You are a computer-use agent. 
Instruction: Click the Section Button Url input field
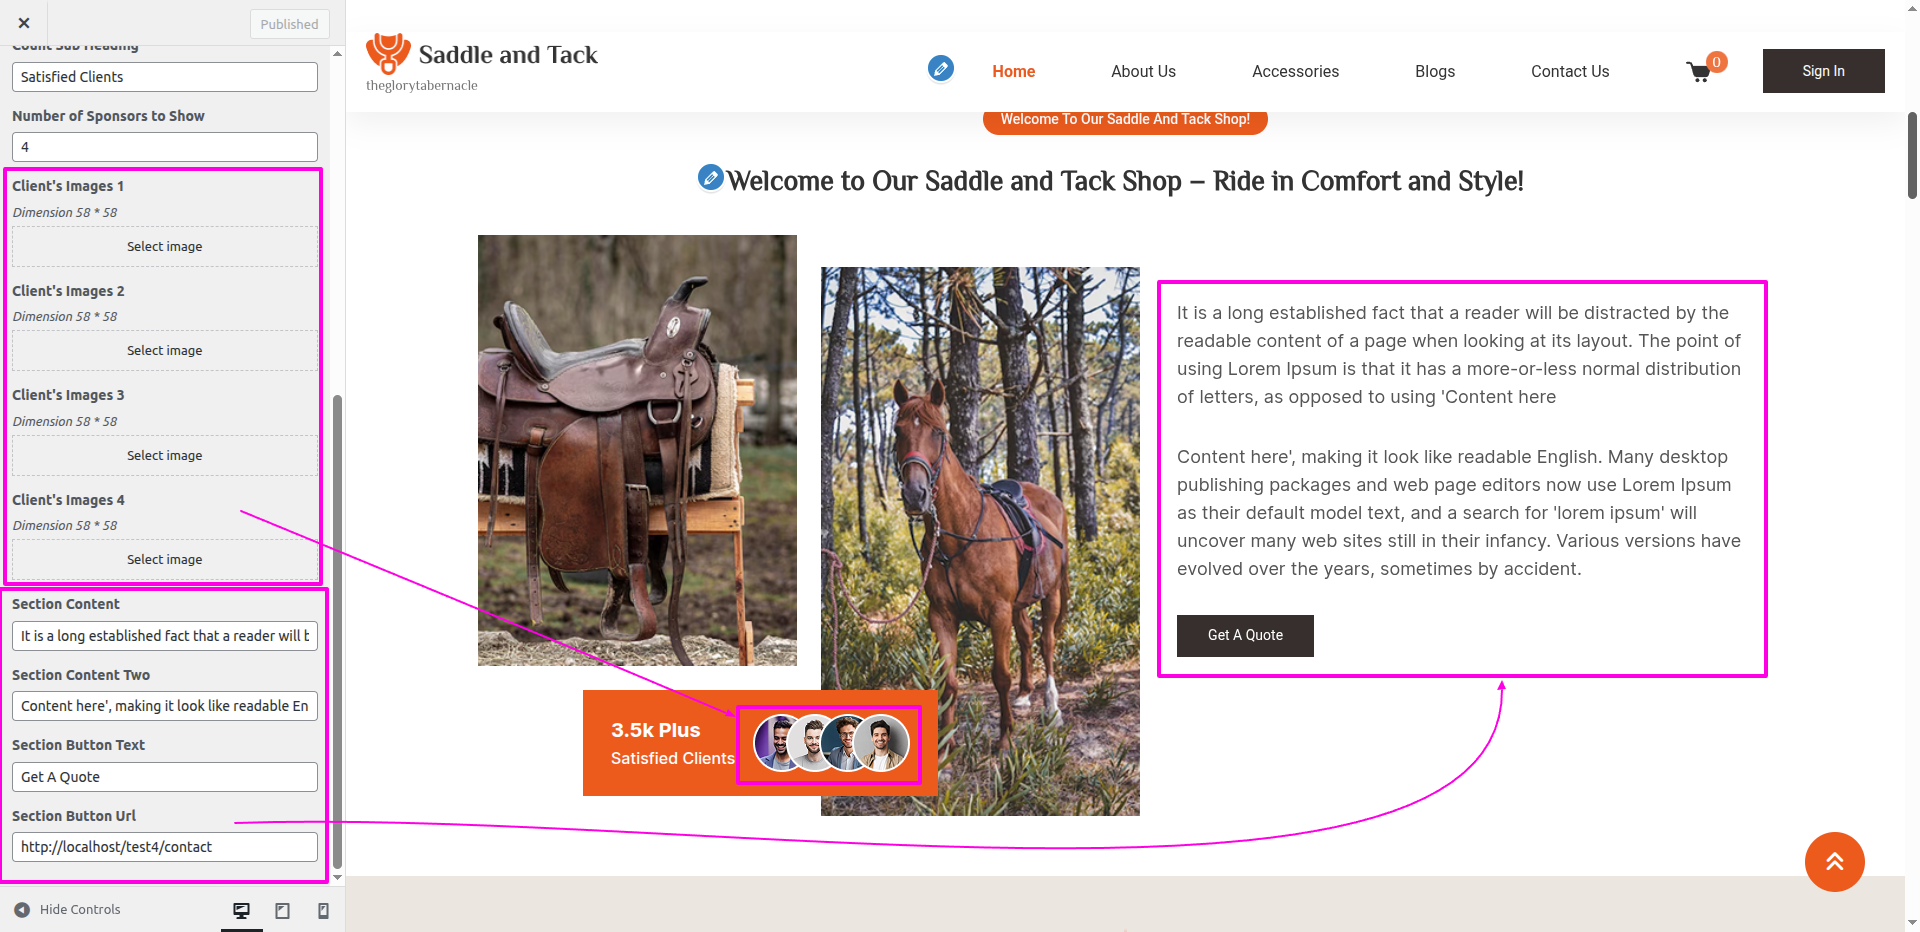tap(165, 847)
